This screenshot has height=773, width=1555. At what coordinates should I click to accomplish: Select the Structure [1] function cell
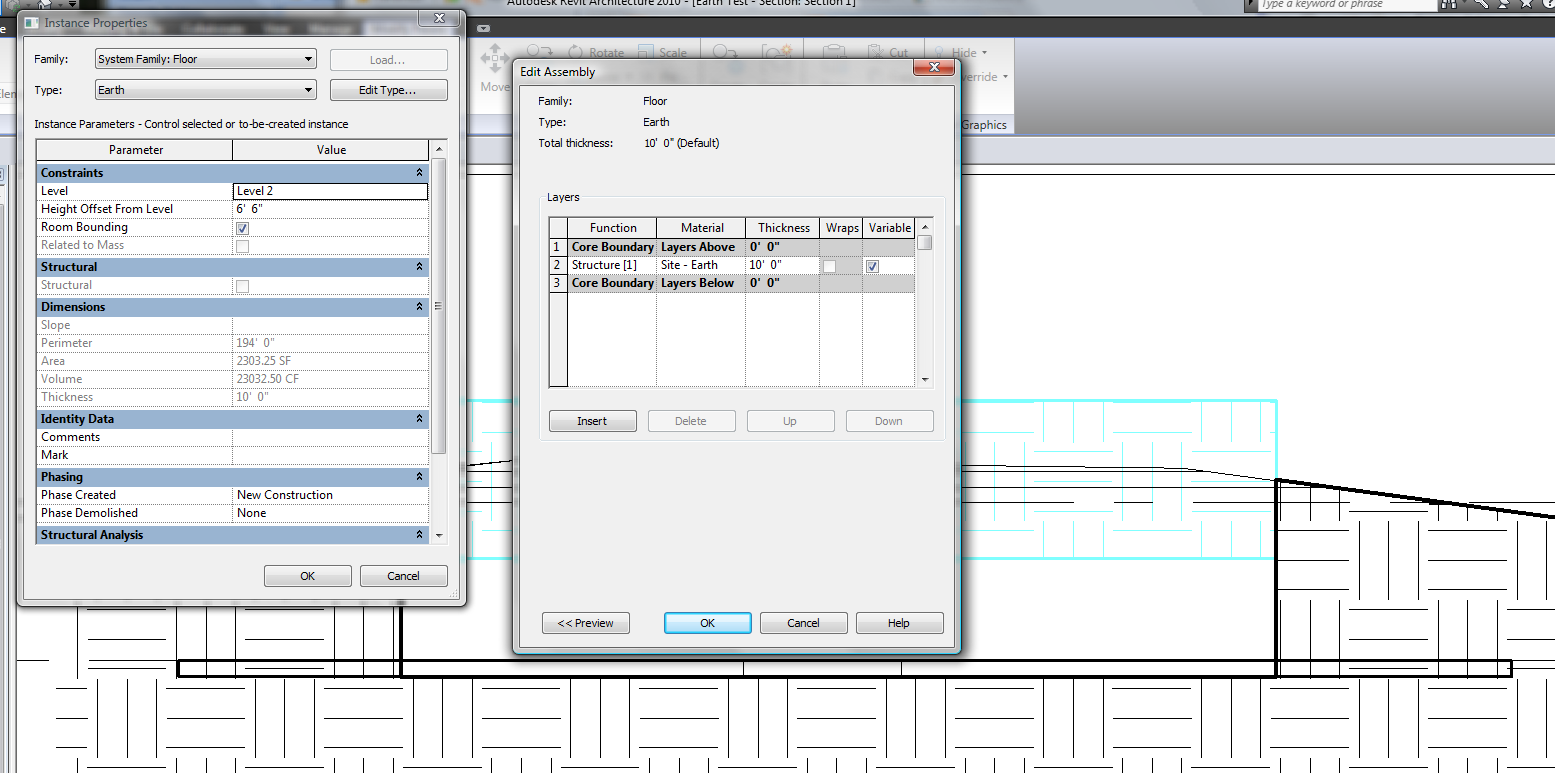pyautogui.click(x=612, y=265)
